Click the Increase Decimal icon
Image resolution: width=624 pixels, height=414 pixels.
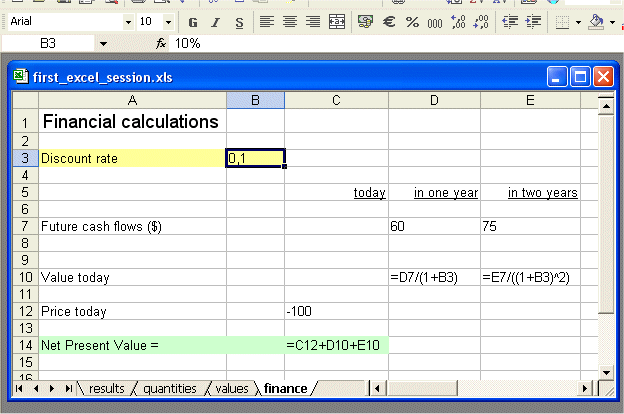click(459, 22)
